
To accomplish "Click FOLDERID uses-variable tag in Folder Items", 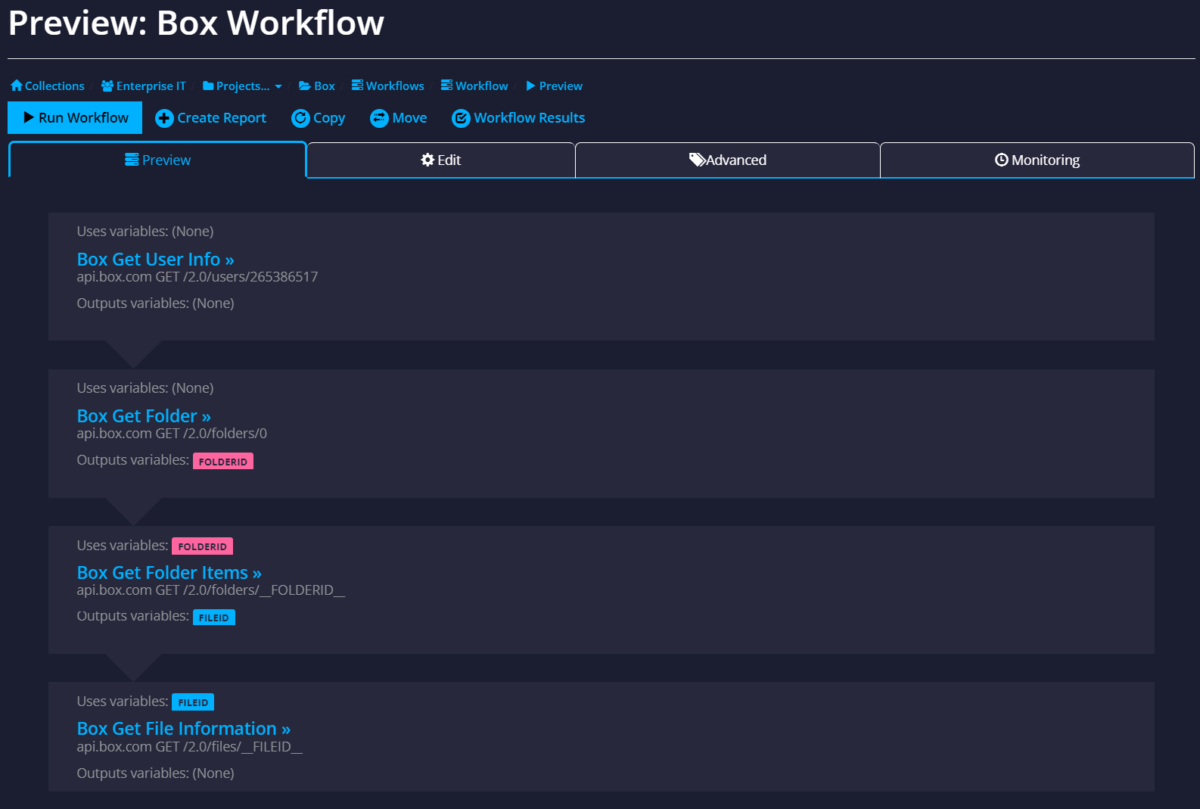I will (x=202, y=546).
